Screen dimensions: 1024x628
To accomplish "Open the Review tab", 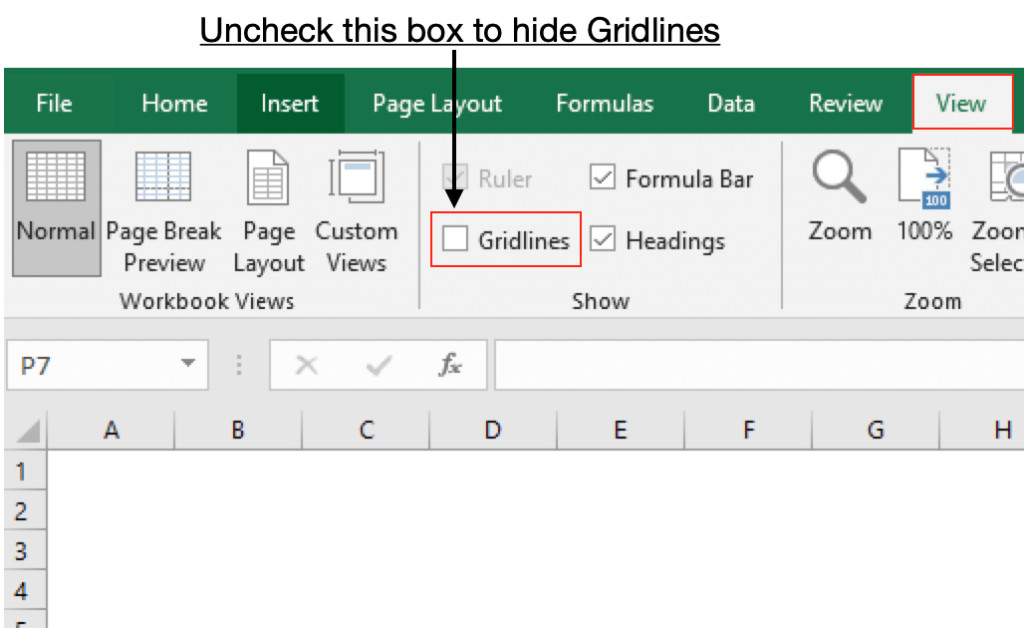I will tap(845, 103).
